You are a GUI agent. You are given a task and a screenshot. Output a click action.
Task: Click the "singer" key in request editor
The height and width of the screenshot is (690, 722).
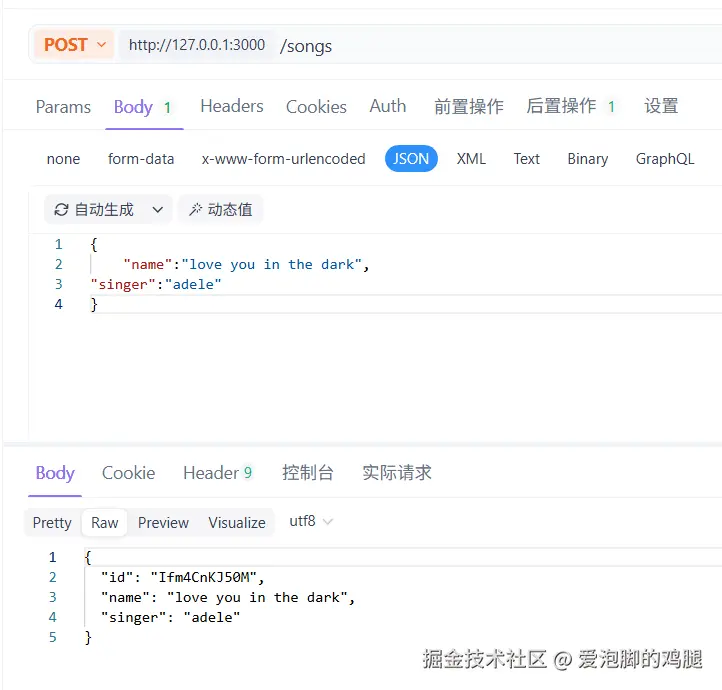coord(123,284)
